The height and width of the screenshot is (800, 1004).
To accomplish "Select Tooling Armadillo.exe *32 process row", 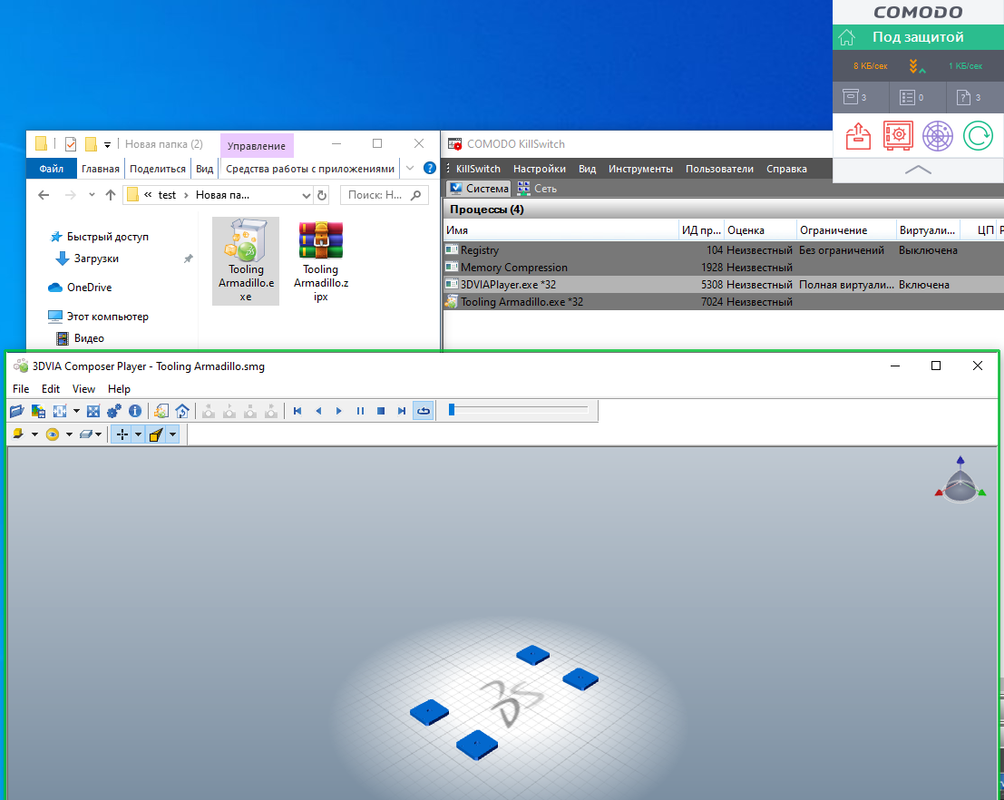I will 724,302.
